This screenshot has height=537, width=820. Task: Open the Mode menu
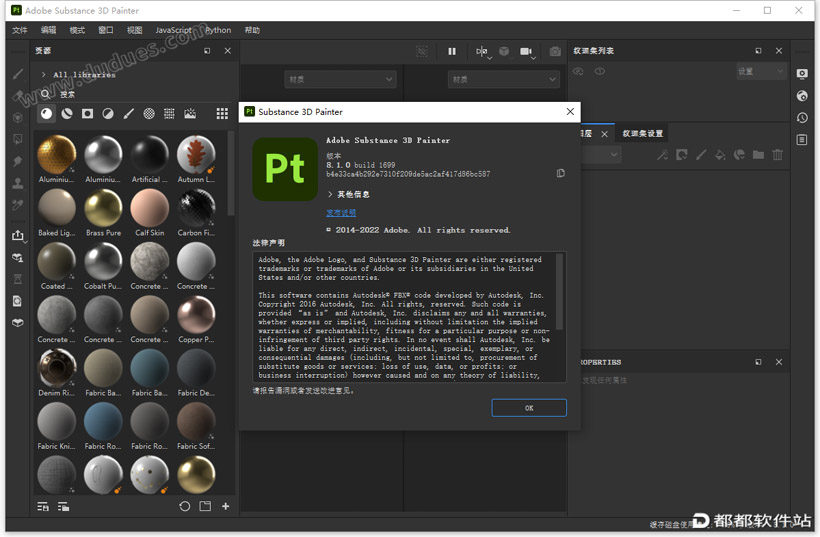click(x=77, y=30)
